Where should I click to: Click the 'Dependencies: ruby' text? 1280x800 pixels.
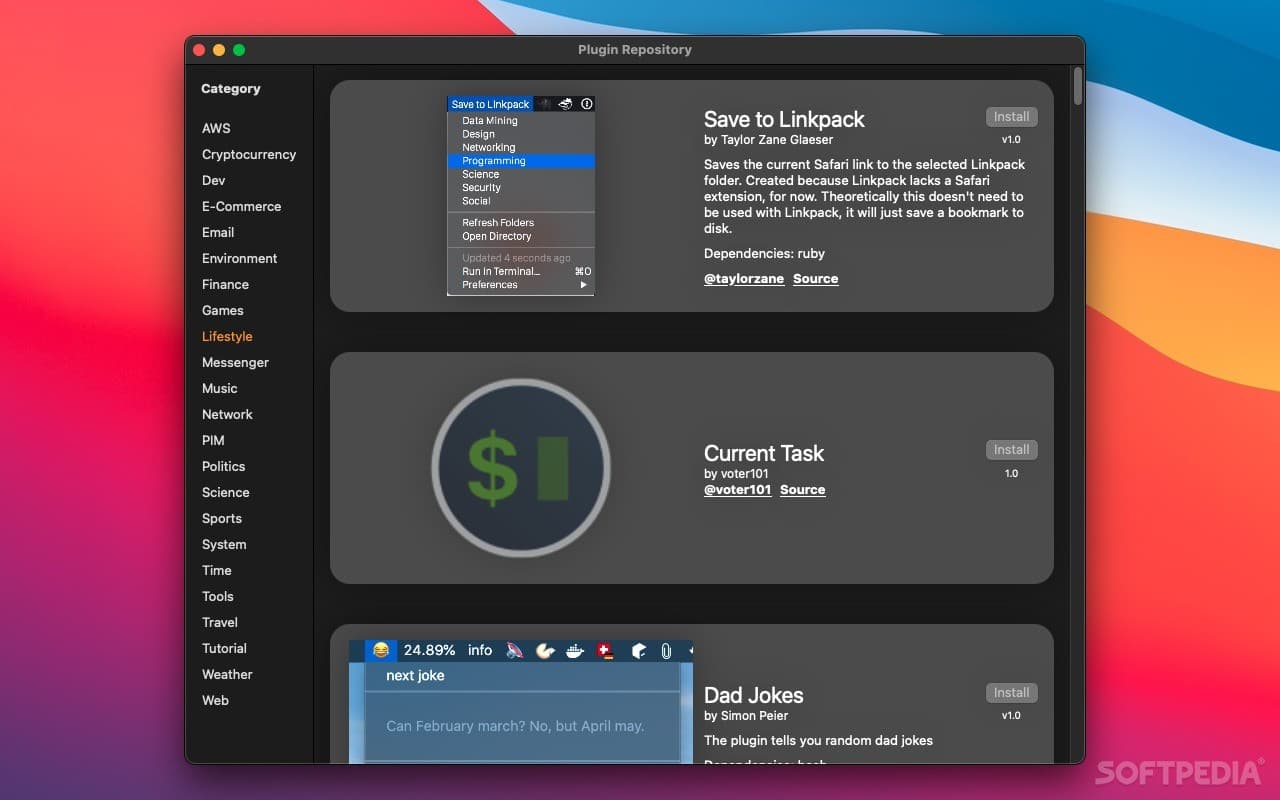pos(765,254)
